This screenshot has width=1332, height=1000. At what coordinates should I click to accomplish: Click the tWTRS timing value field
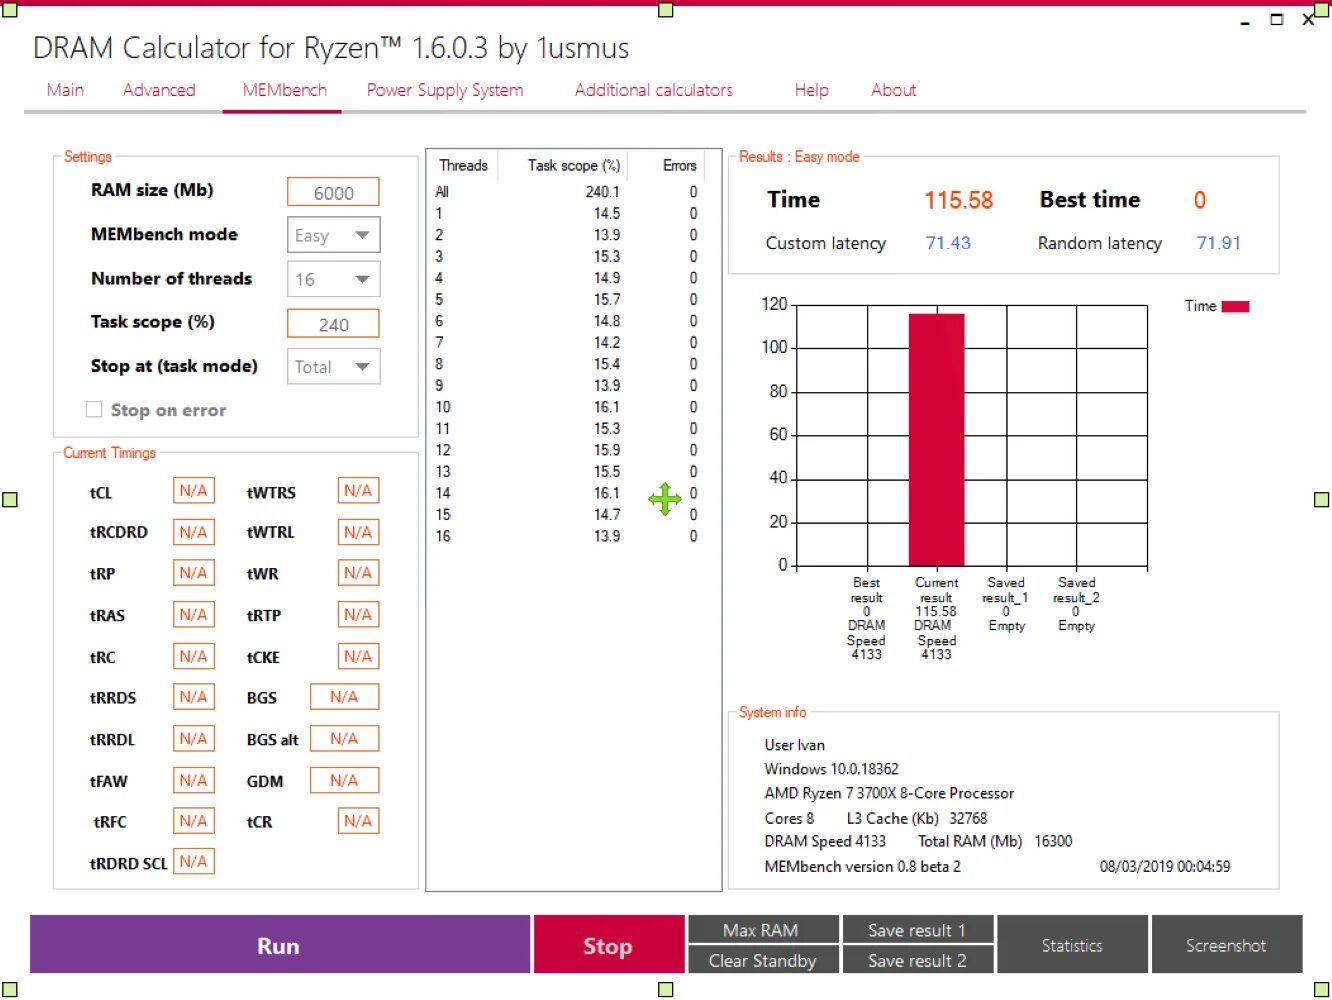click(358, 491)
